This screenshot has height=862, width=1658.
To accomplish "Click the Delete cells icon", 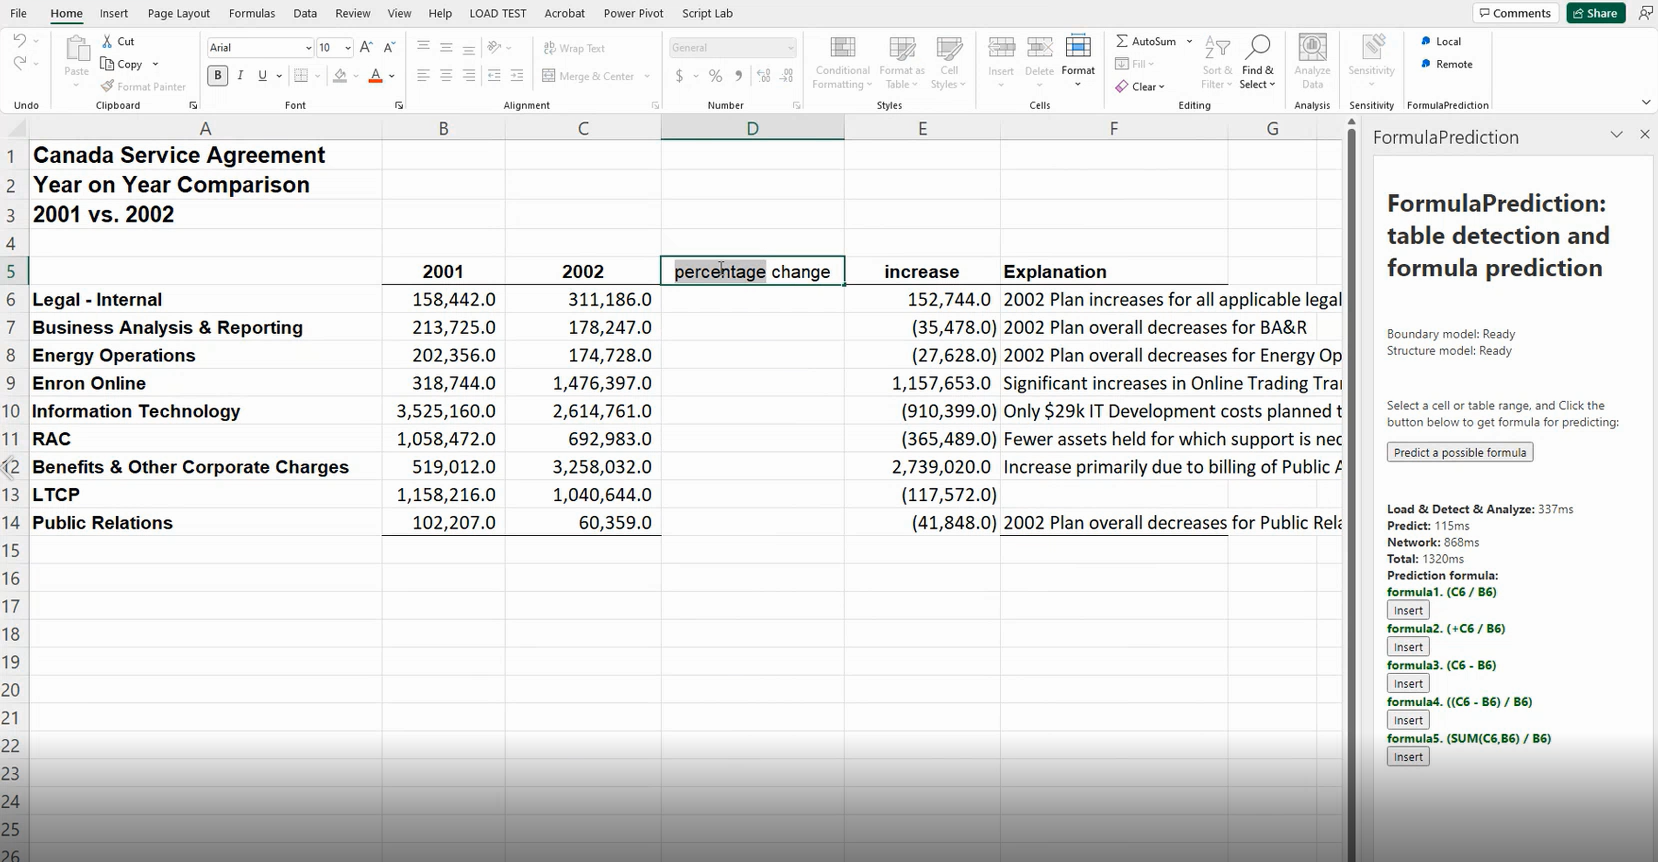I will [x=1039, y=48].
